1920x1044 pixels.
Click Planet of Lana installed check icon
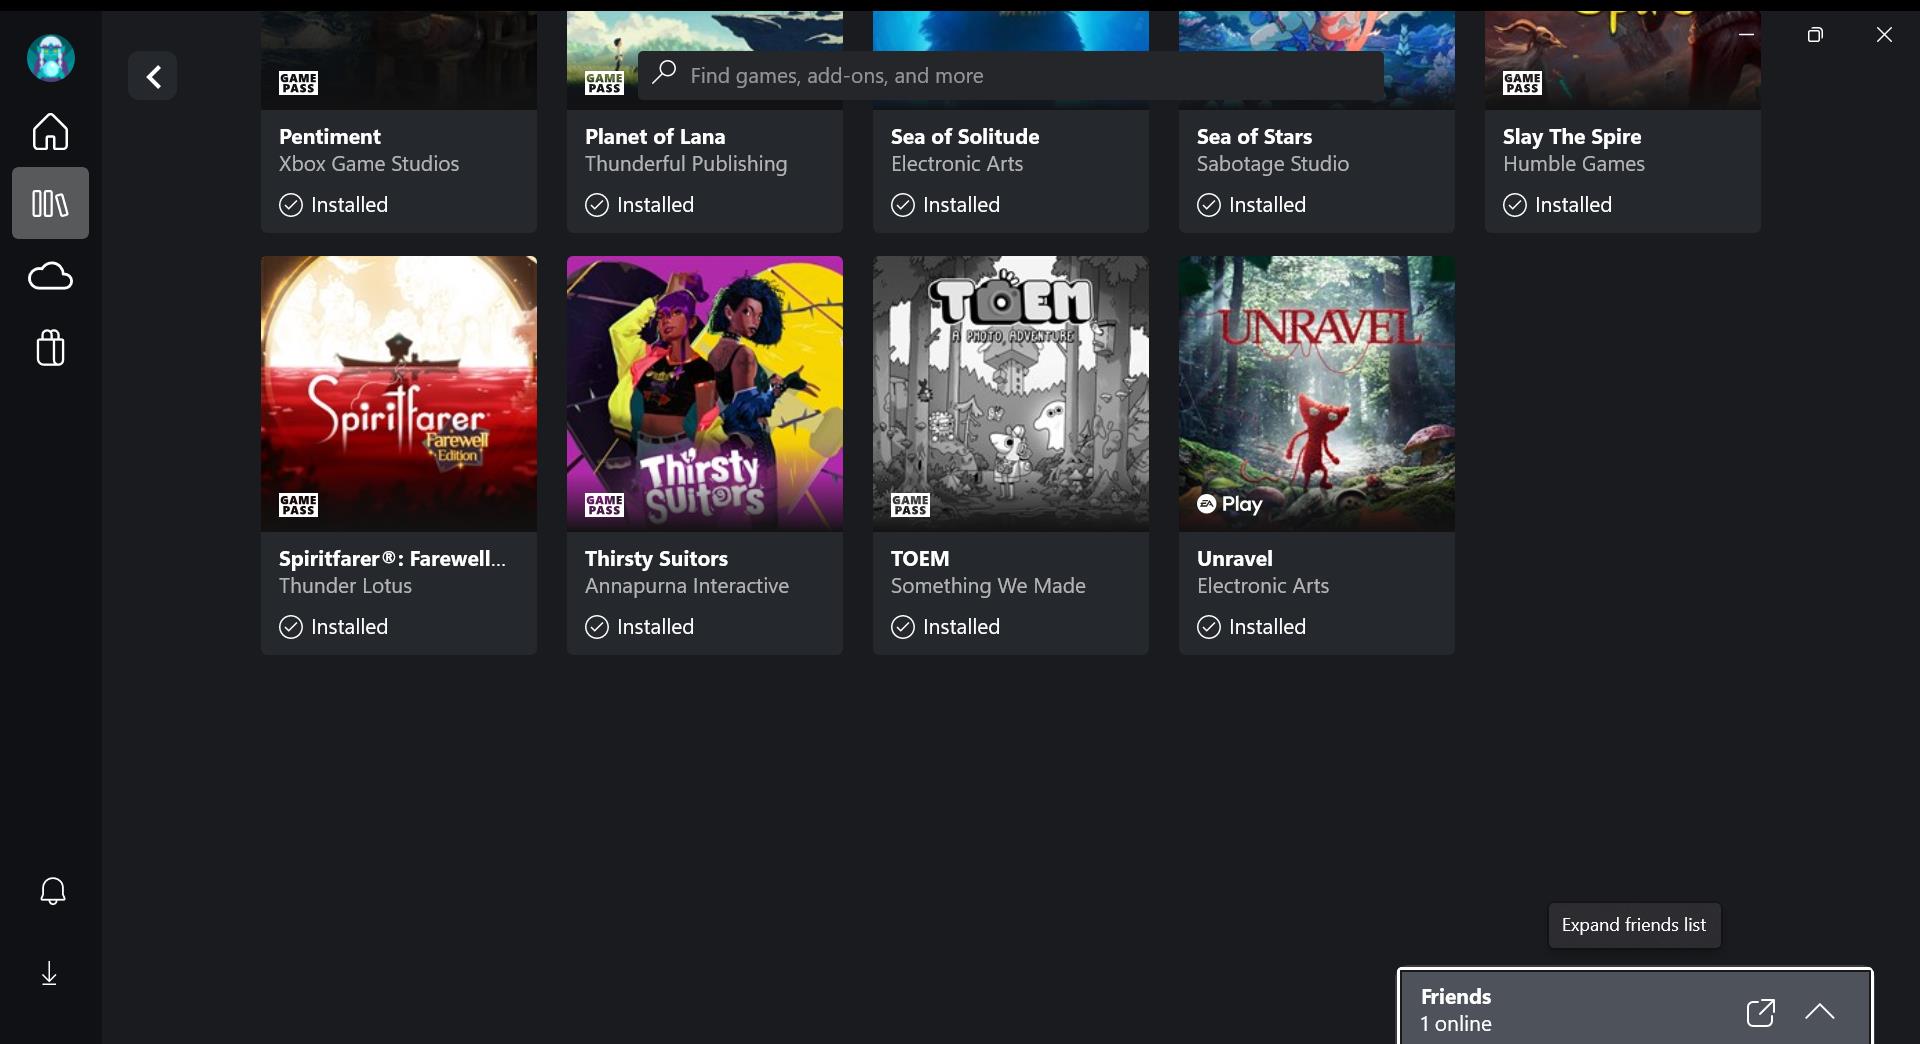pos(597,205)
